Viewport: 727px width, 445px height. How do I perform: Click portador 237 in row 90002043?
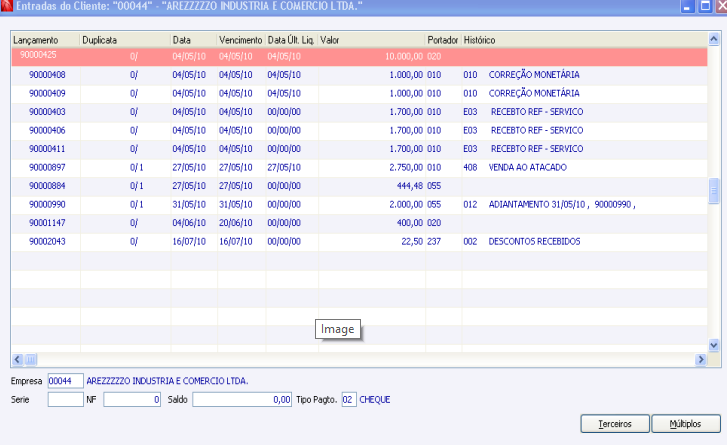[434, 242]
